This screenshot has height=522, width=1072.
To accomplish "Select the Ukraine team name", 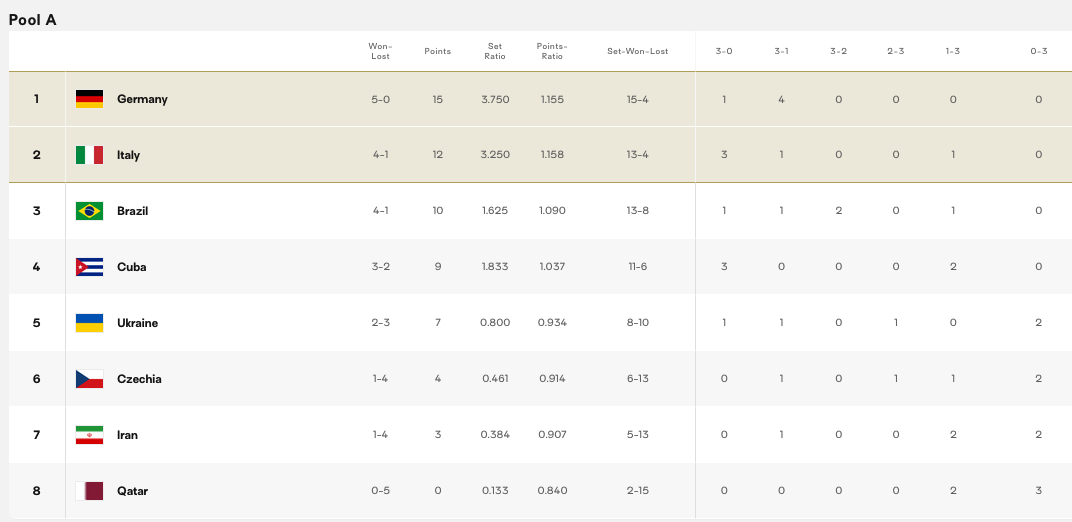I will pos(137,323).
